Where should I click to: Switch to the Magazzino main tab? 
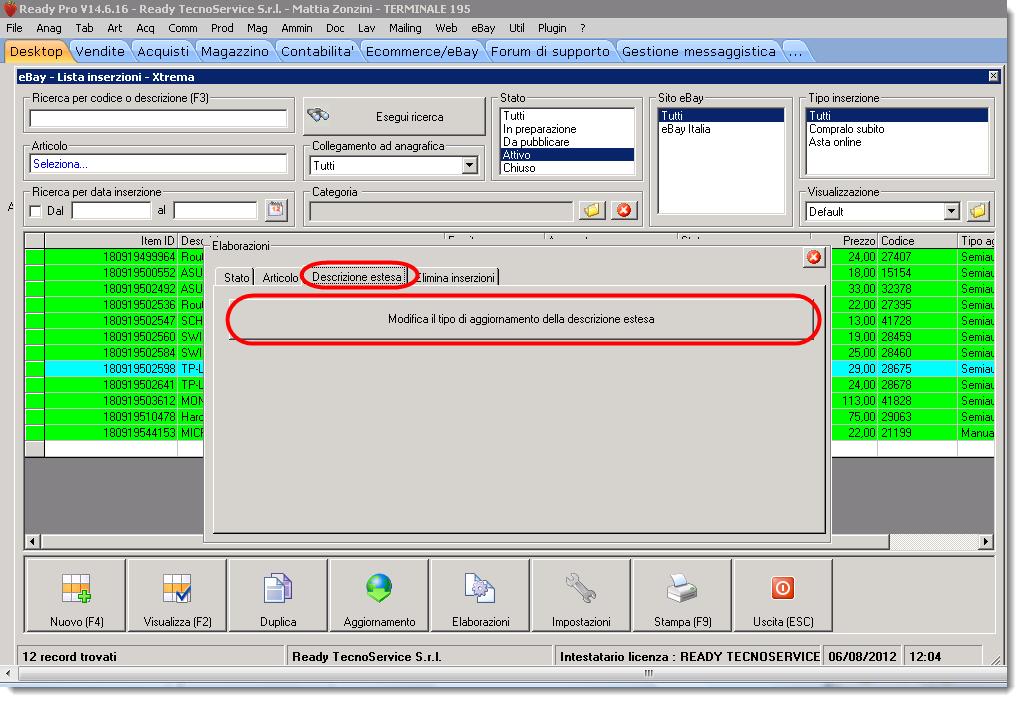[x=235, y=51]
